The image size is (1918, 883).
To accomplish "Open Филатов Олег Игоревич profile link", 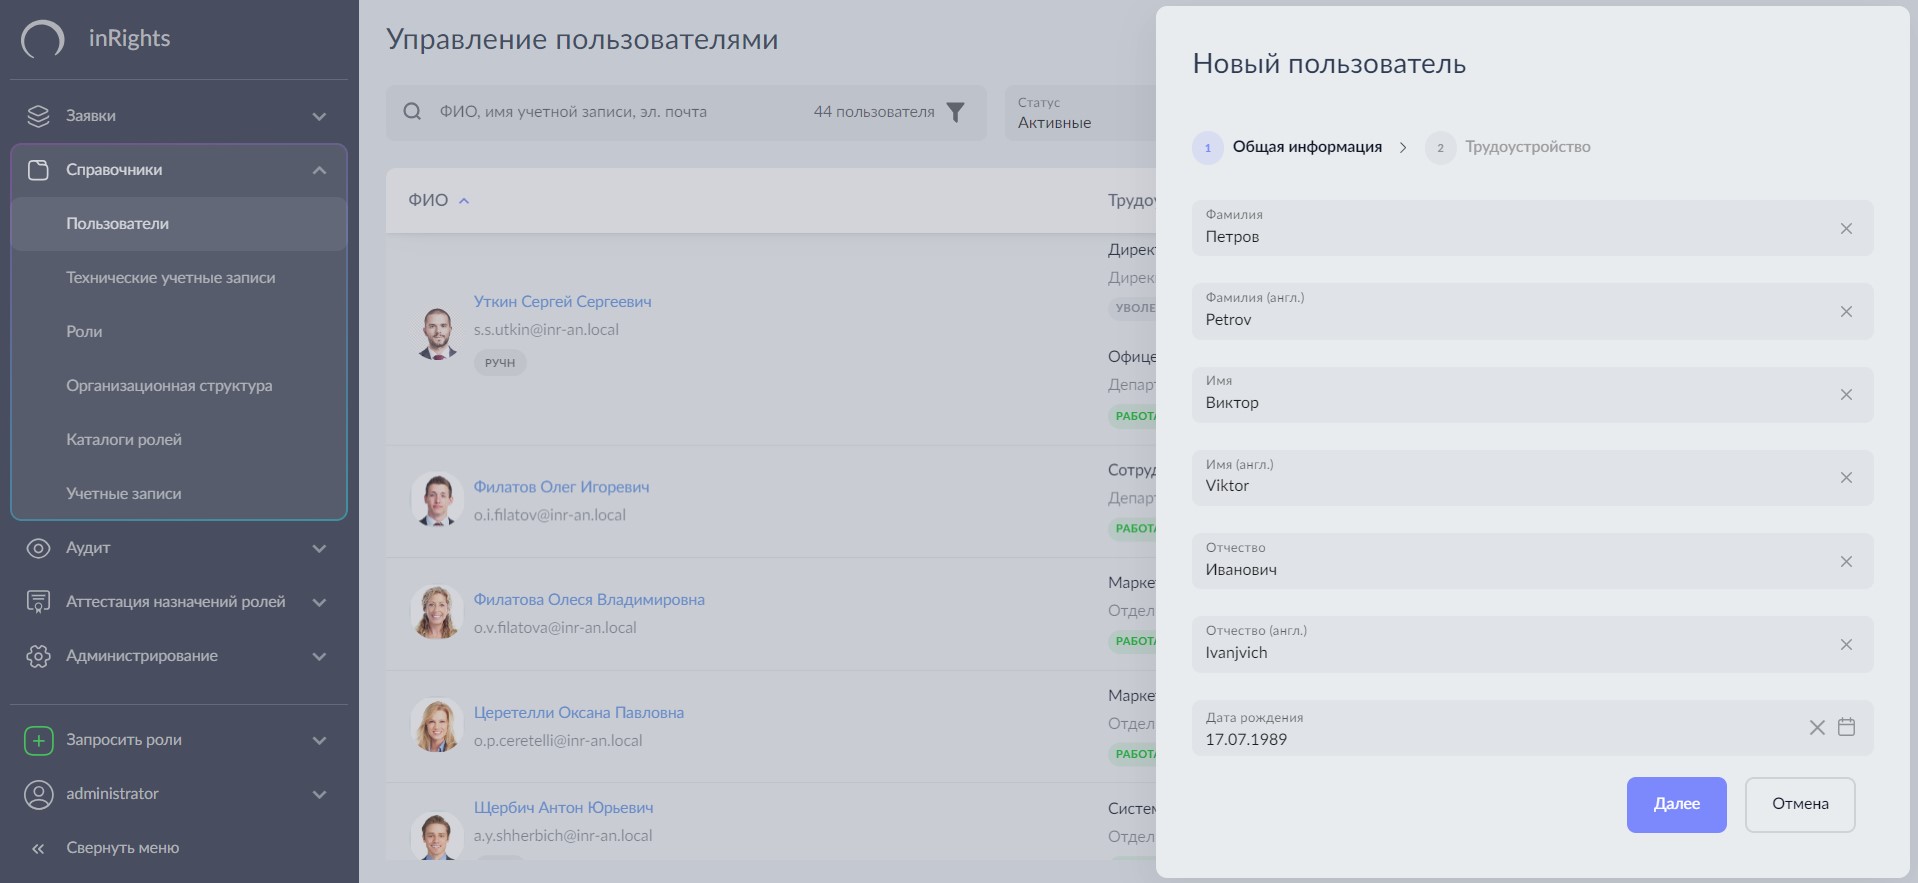I will coord(561,488).
